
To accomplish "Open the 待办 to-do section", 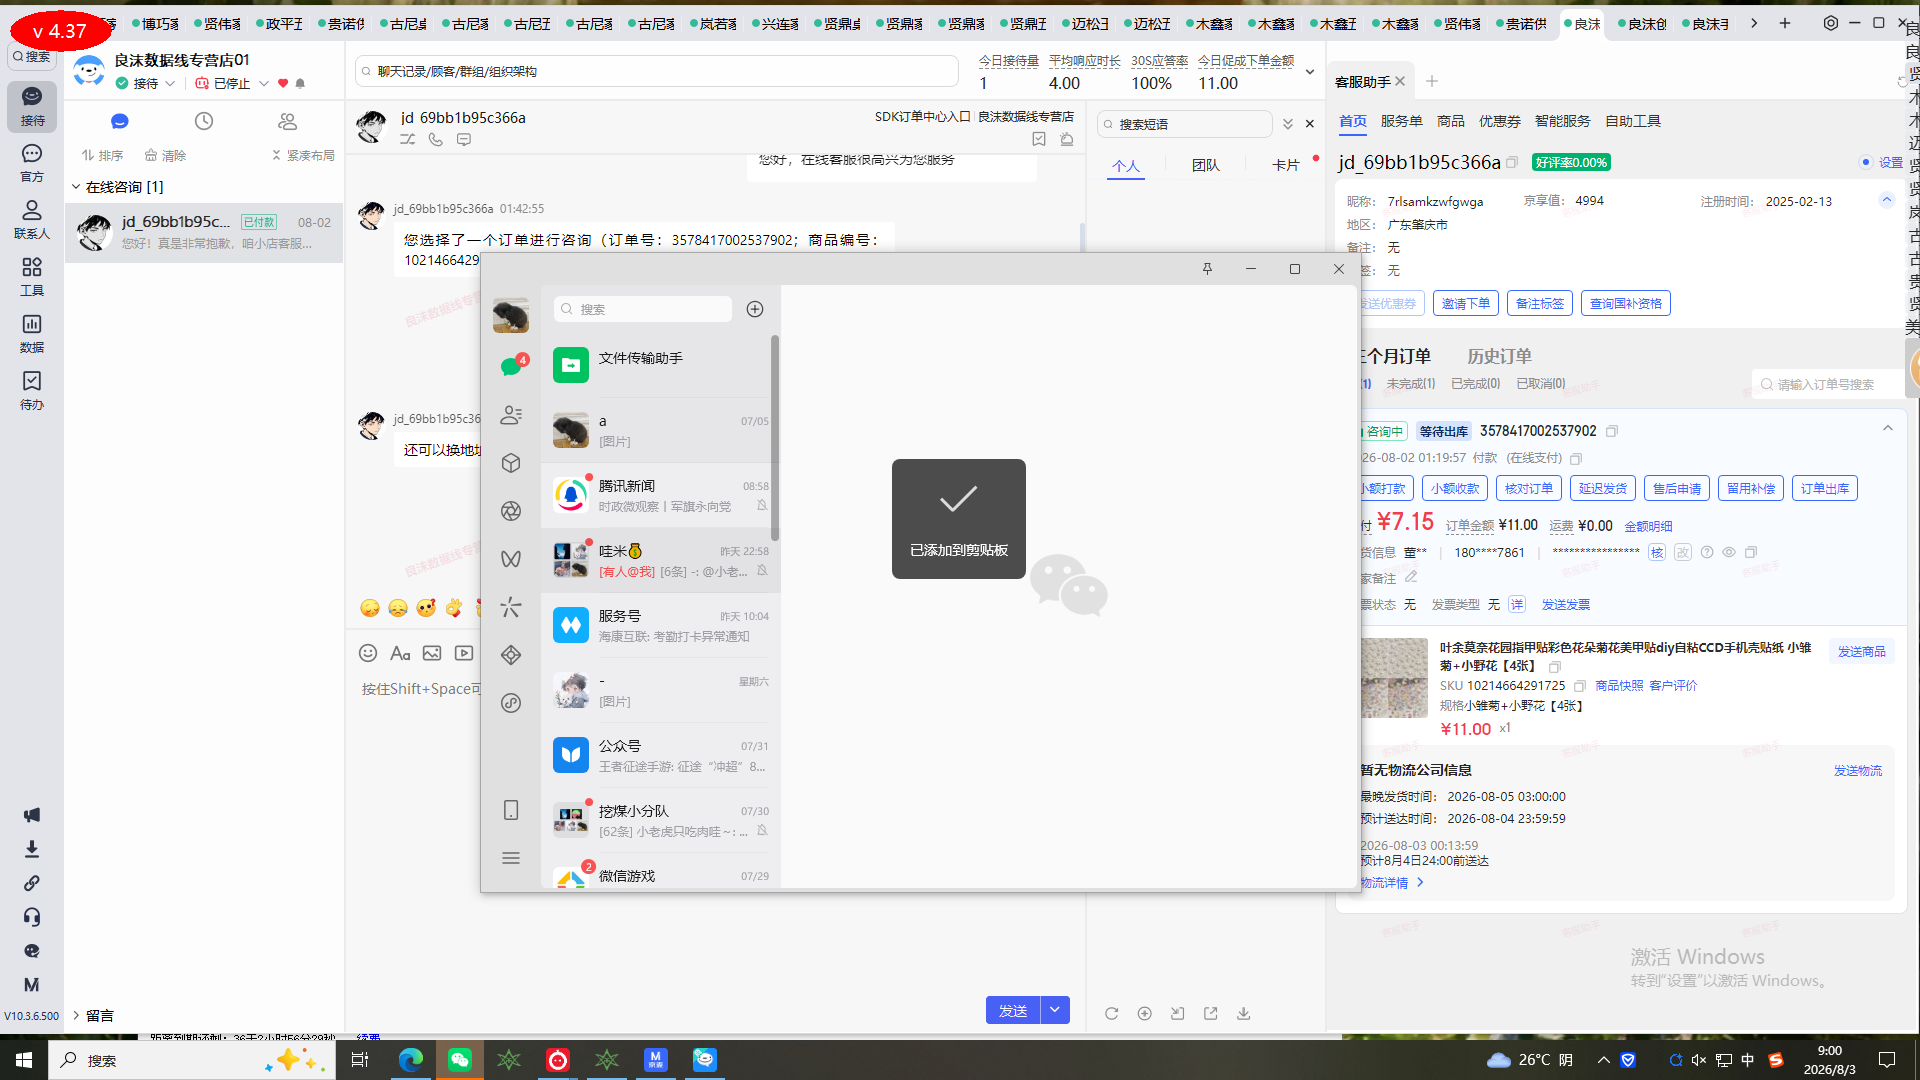I will pos(32,390).
